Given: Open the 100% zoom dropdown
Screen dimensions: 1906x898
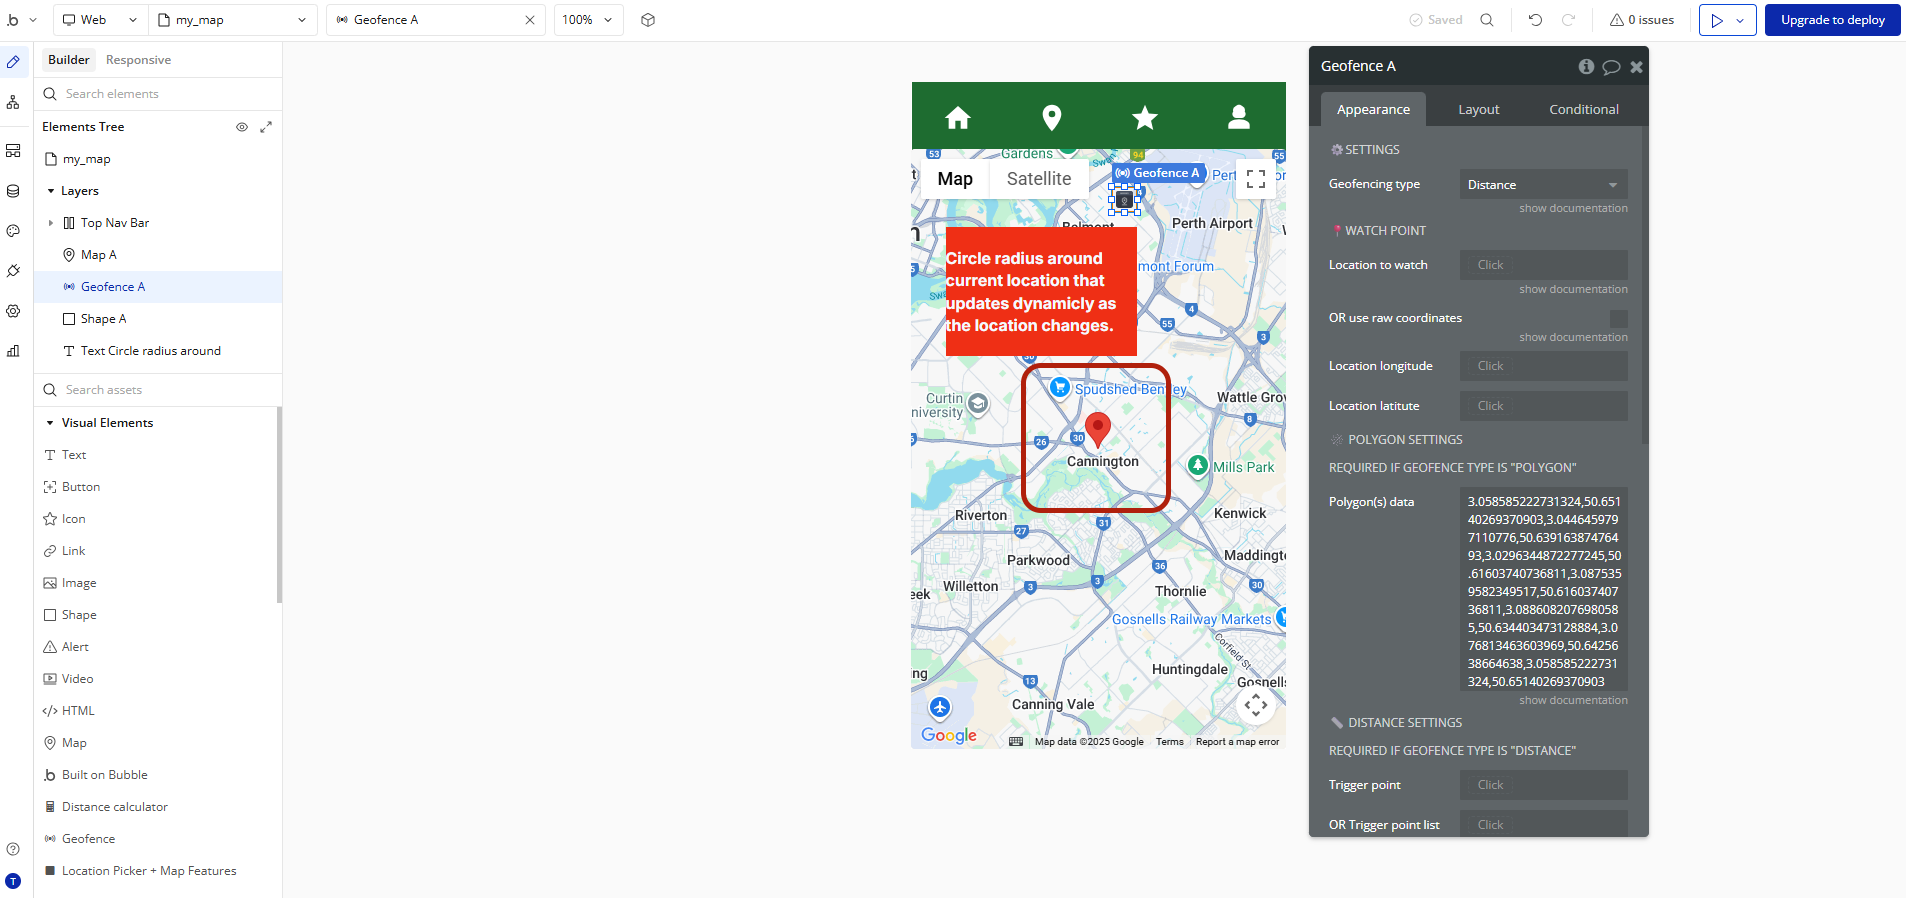Looking at the screenshot, I should coord(588,20).
